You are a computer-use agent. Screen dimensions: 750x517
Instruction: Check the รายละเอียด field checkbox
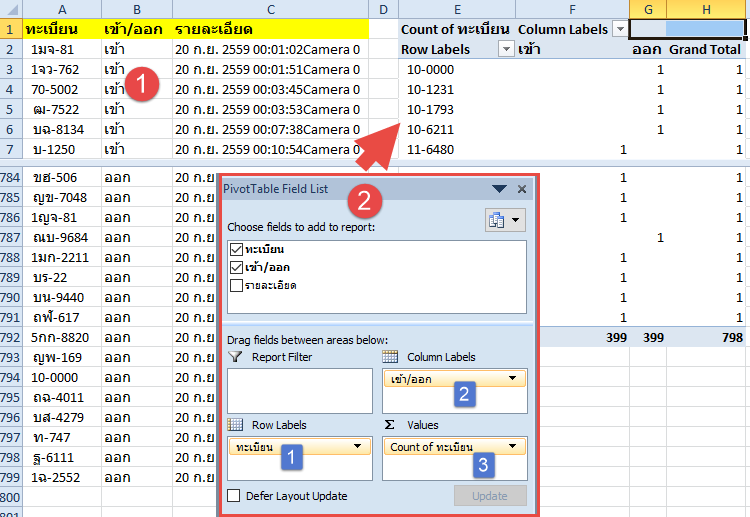(236, 286)
